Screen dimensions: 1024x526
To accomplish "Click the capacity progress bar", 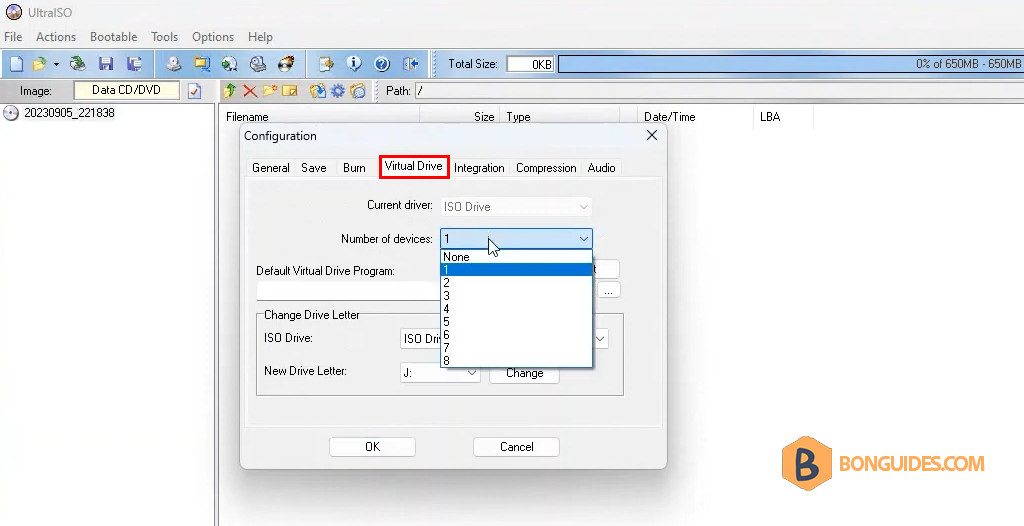I will point(791,64).
